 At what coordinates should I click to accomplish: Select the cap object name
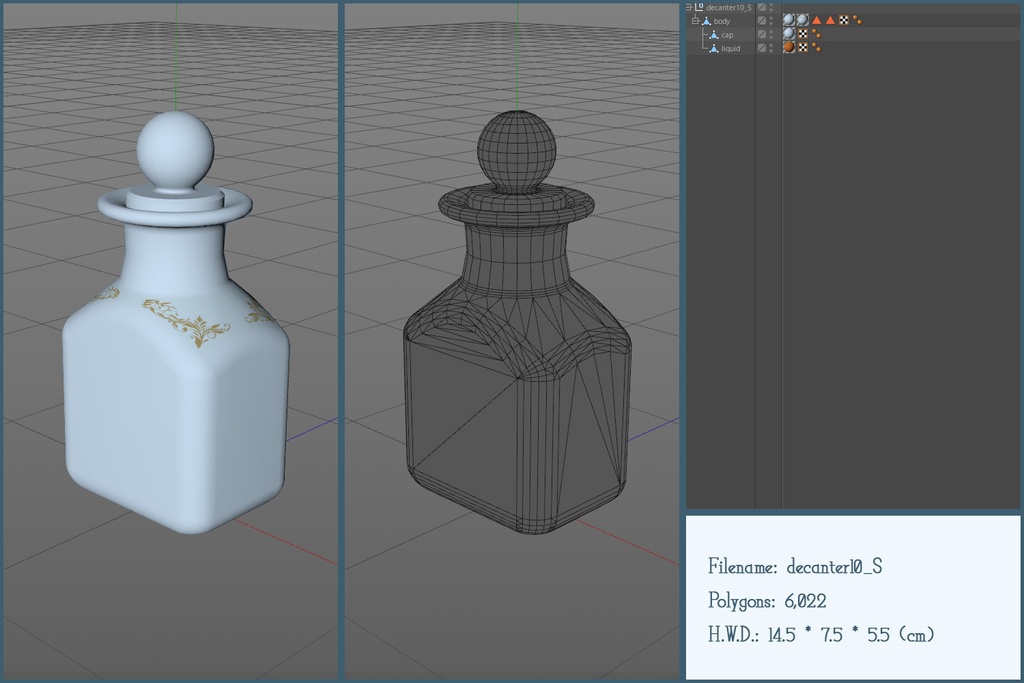point(728,35)
